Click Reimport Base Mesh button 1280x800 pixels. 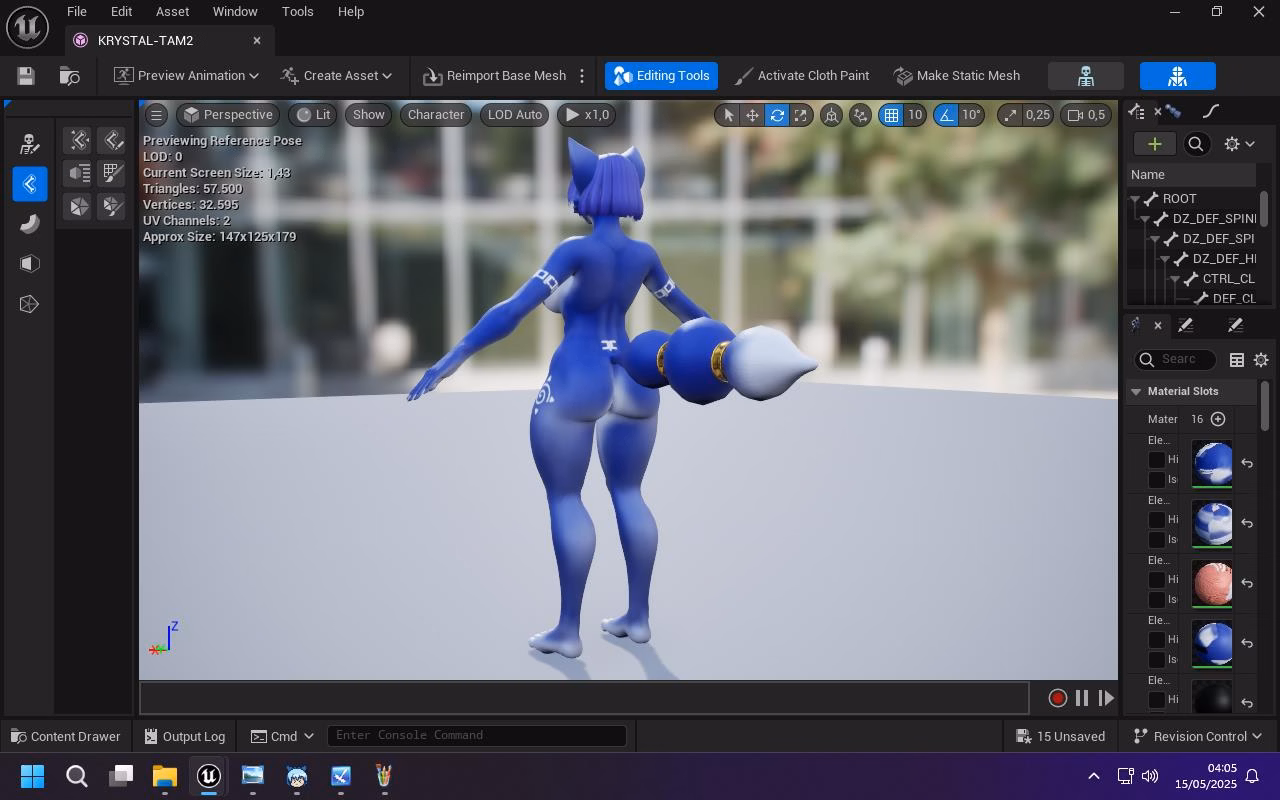point(494,76)
